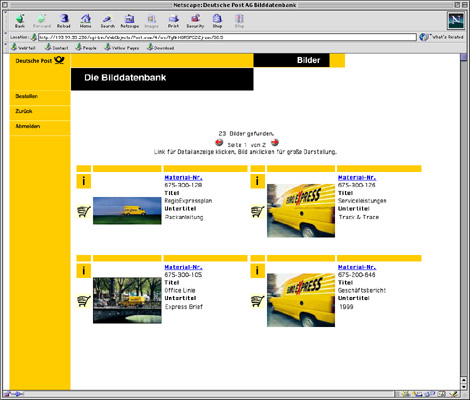Select Bestellen in the sidebar
This screenshot has height=400, width=470.
(x=27, y=96)
